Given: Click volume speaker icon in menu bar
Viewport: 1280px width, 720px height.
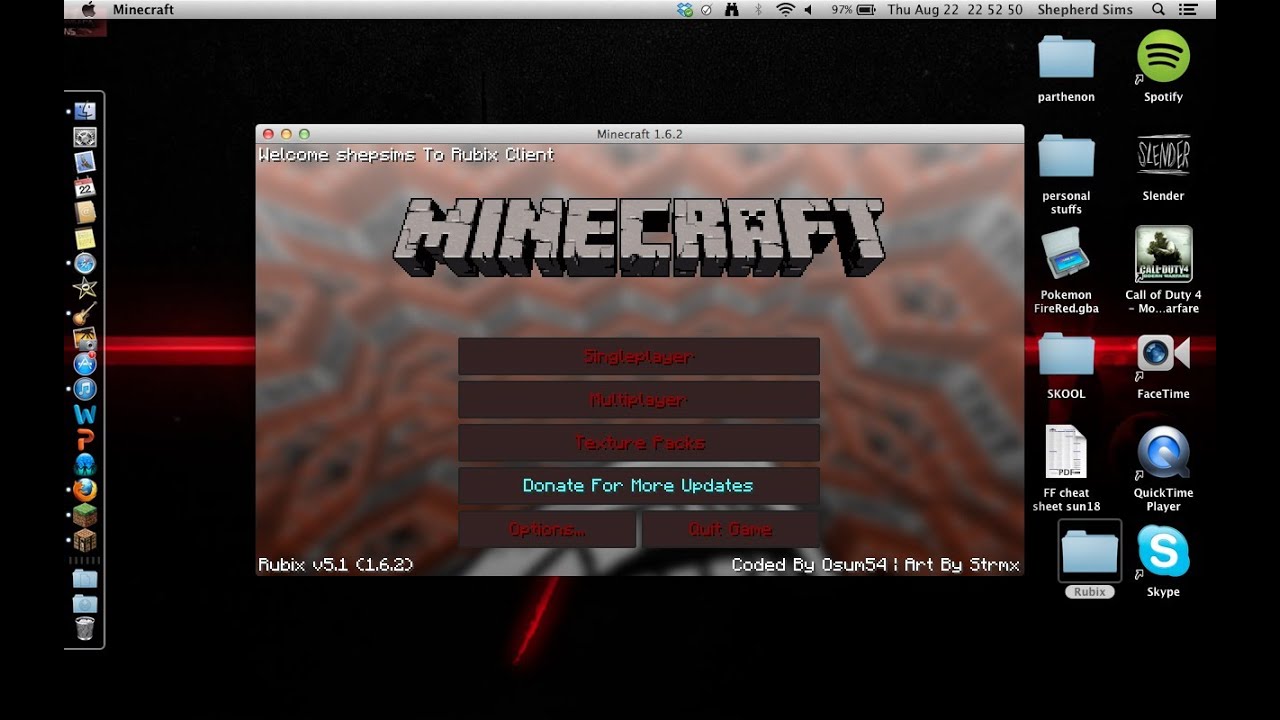Looking at the screenshot, I should coord(809,10).
